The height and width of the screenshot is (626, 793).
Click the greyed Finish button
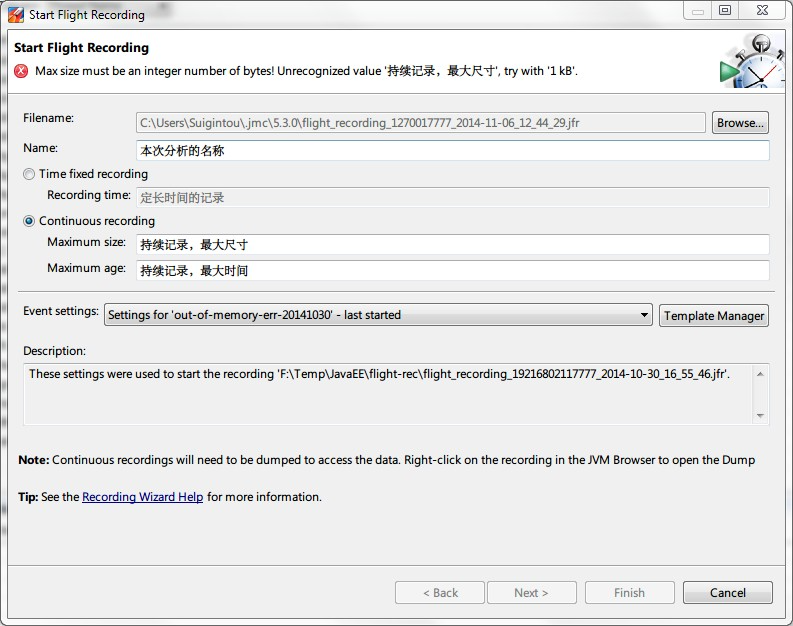630,593
